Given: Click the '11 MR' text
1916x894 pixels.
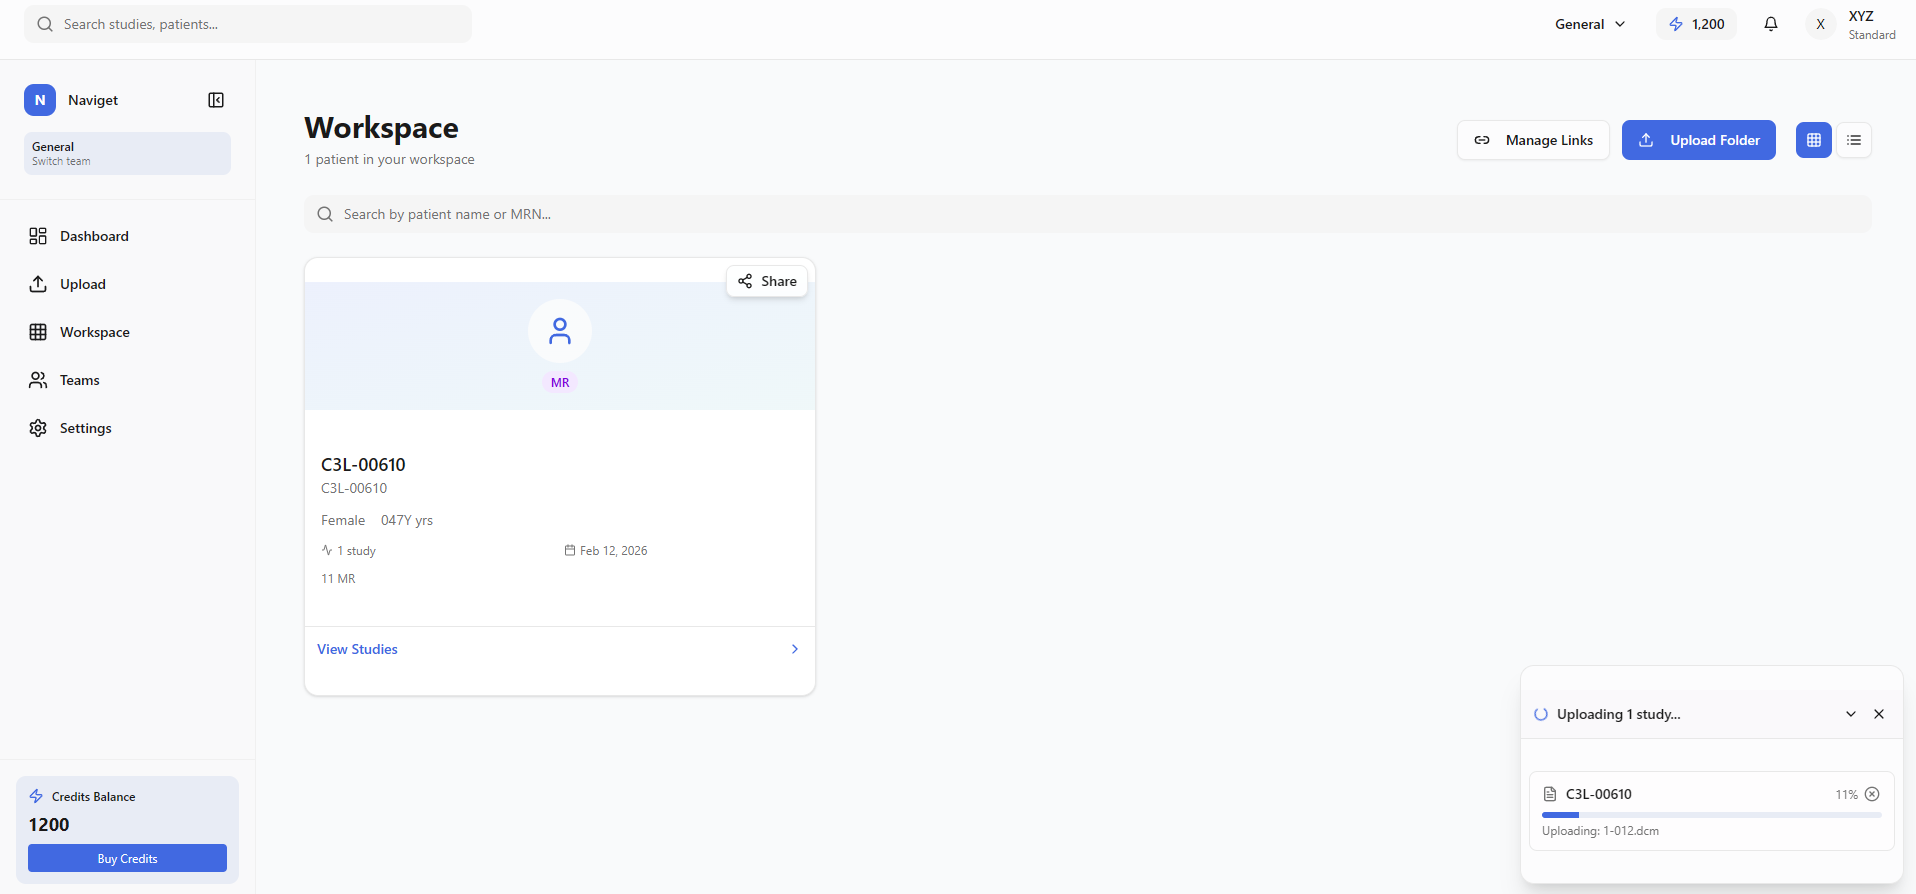Looking at the screenshot, I should pyautogui.click(x=338, y=579).
